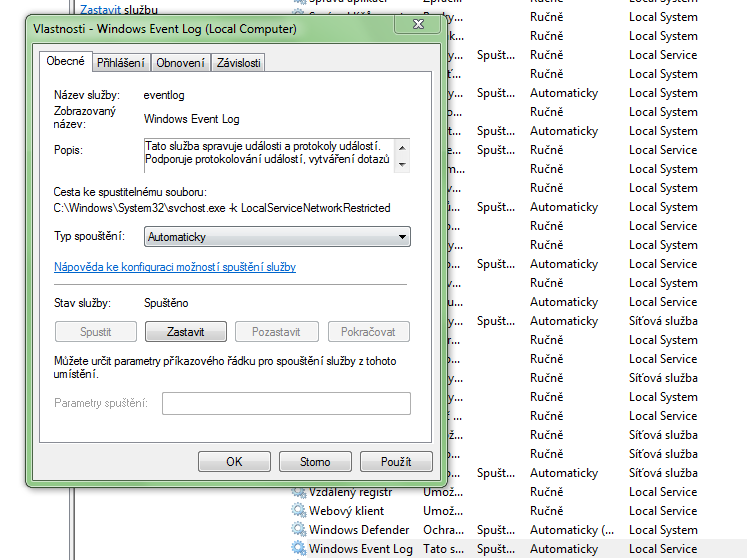The height and width of the screenshot is (560, 755).
Task: Click the svchost.exe executable path text
Action: [x=221, y=208]
